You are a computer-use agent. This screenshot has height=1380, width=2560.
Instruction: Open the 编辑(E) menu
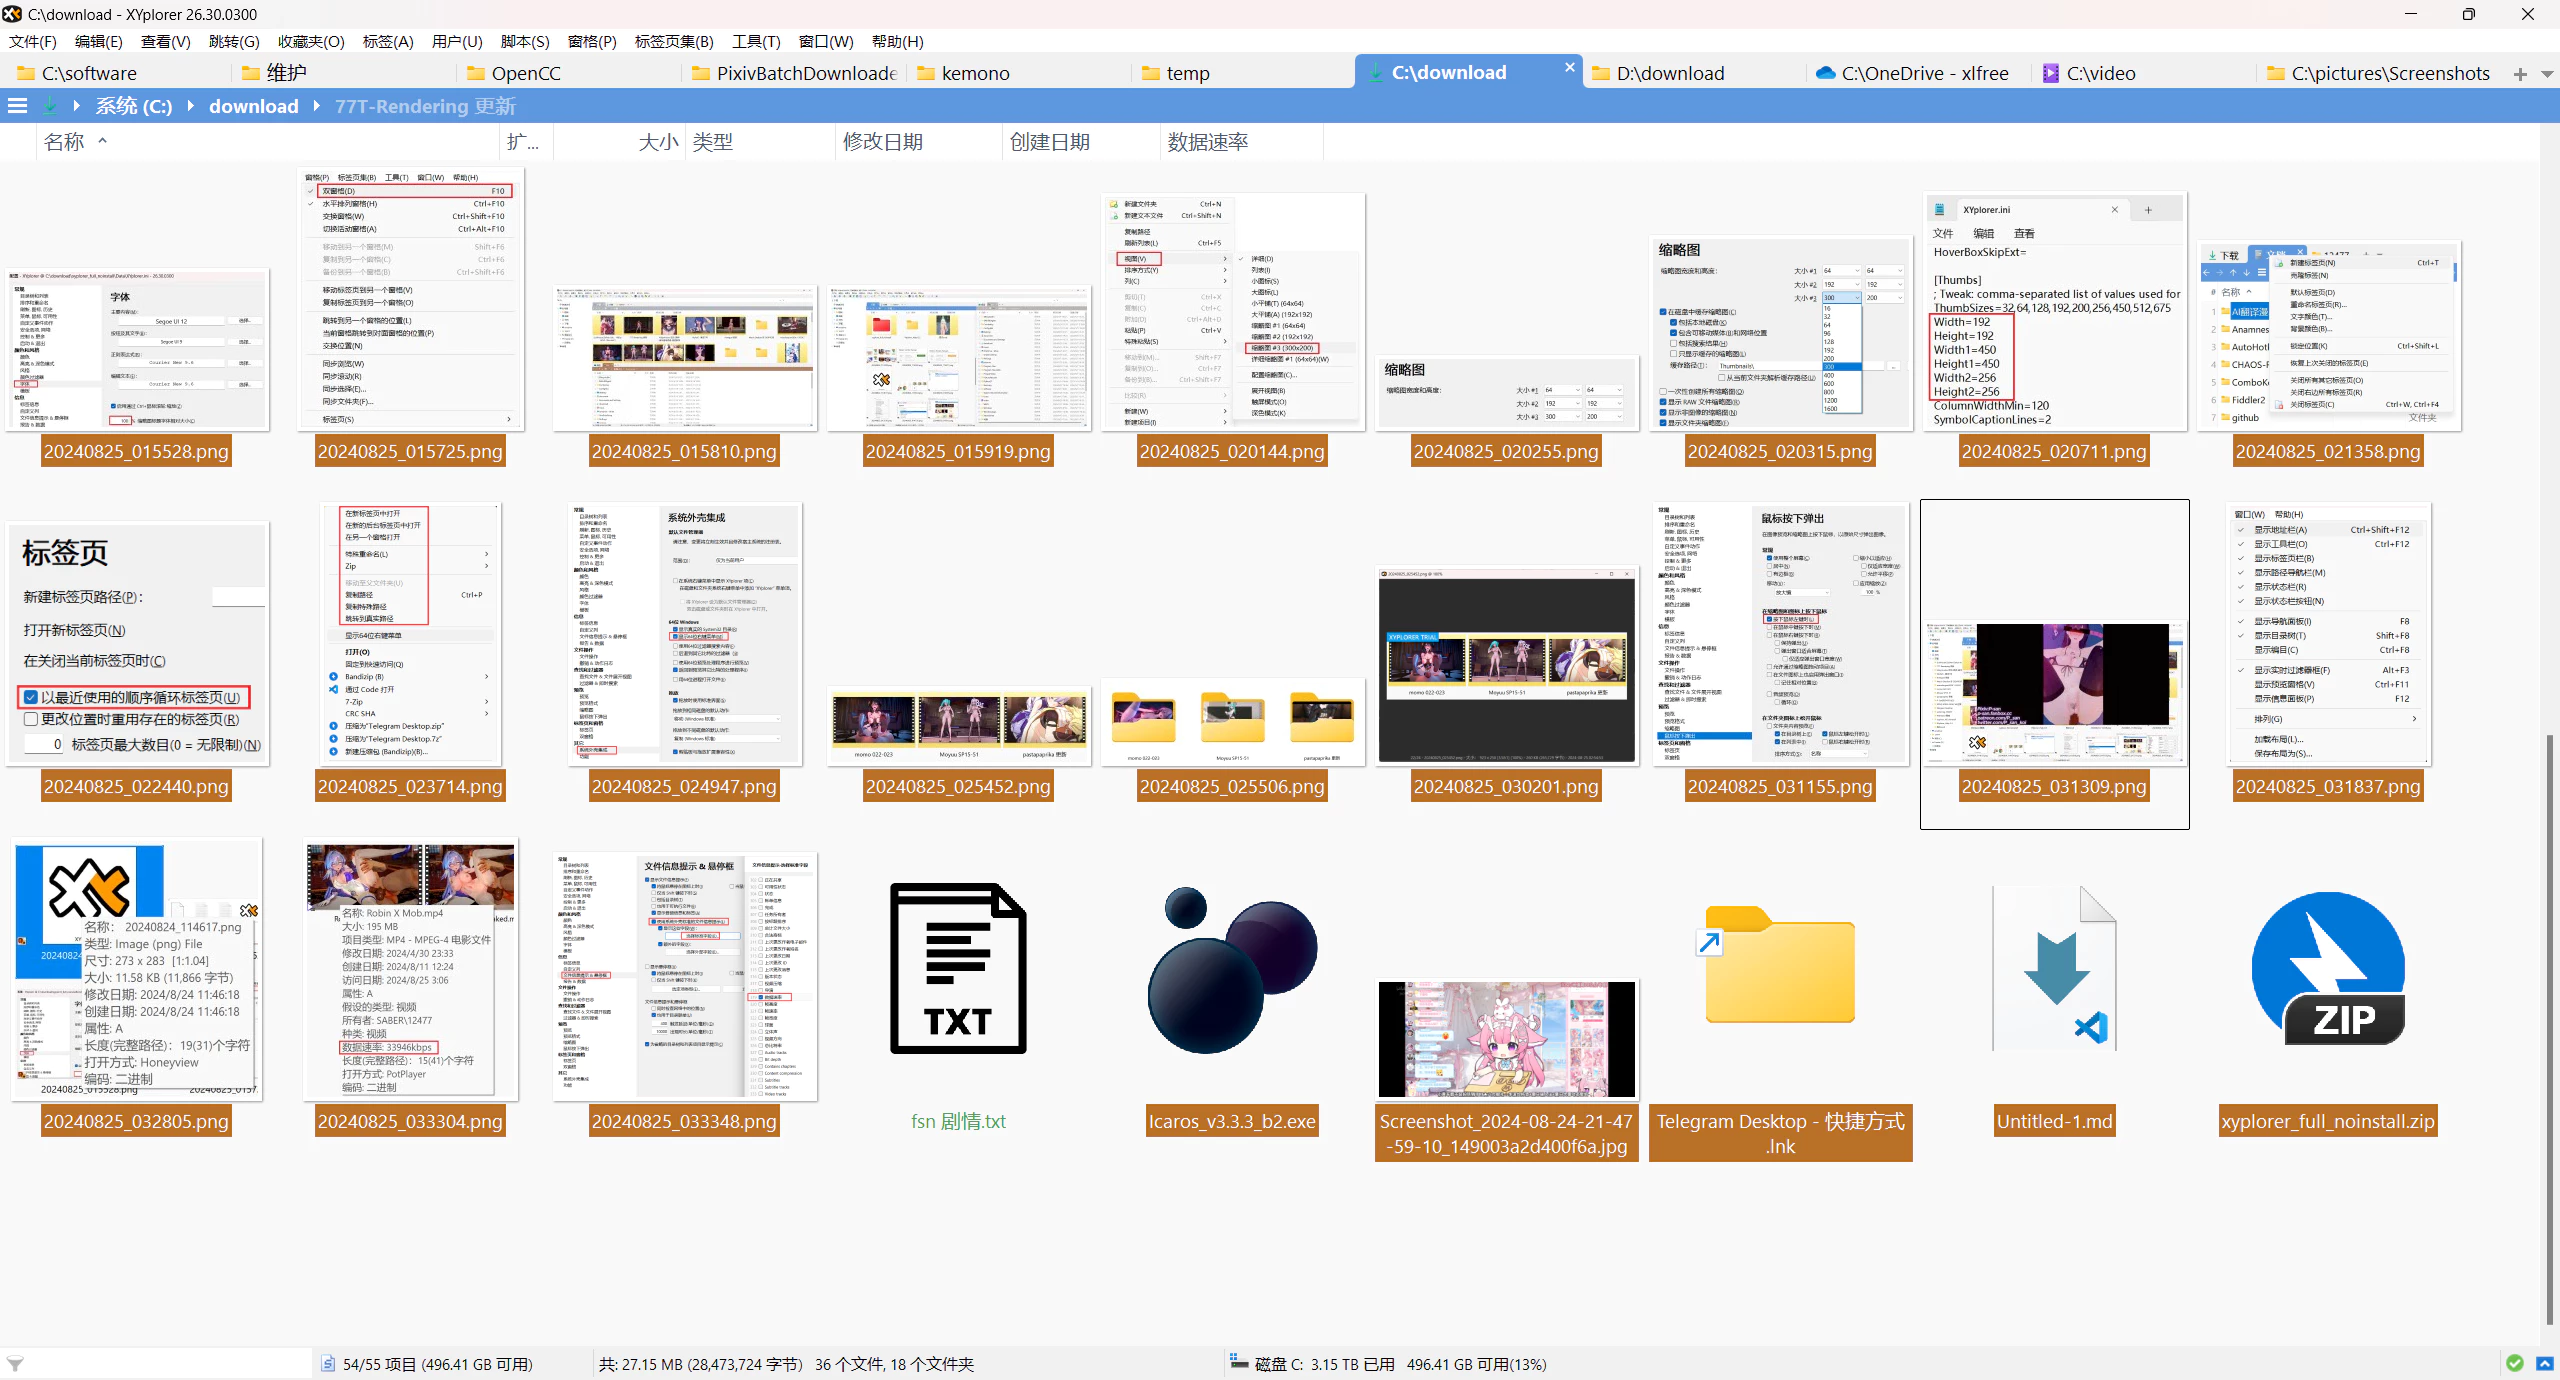click(x=98, y=41)
